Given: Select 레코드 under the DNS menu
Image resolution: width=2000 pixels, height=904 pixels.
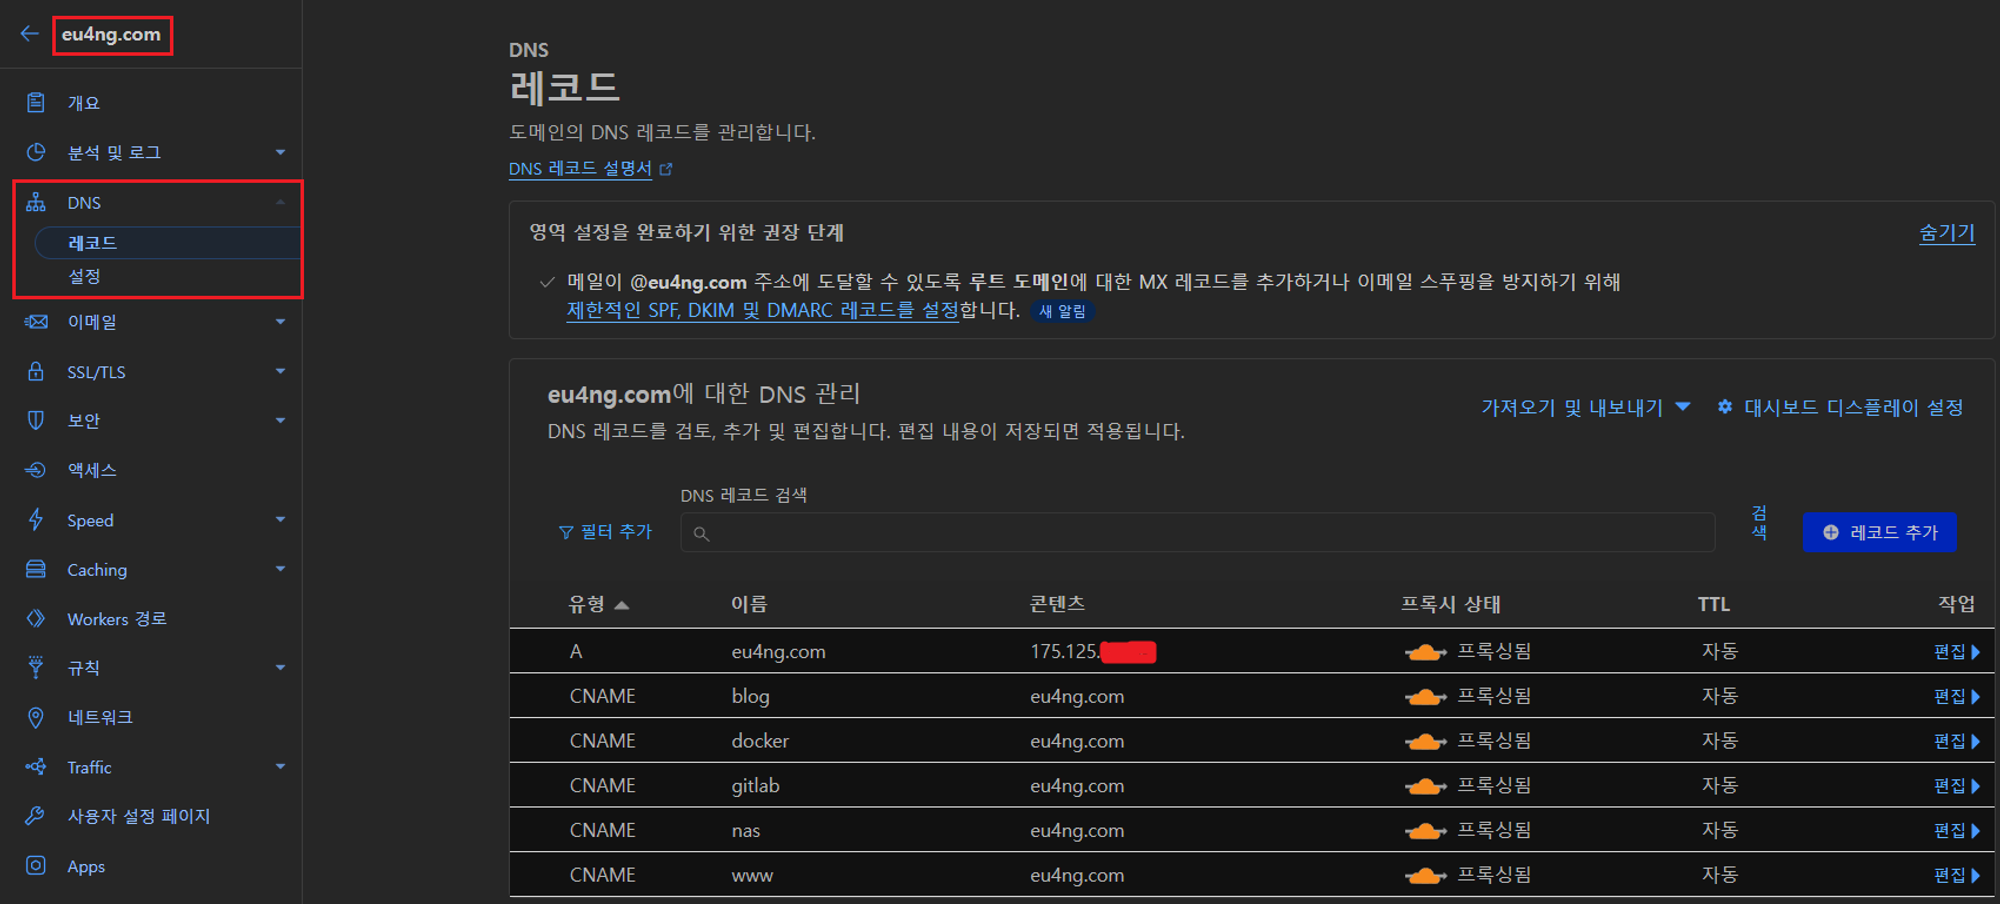Looking at the screenshot, I should 92,242.
